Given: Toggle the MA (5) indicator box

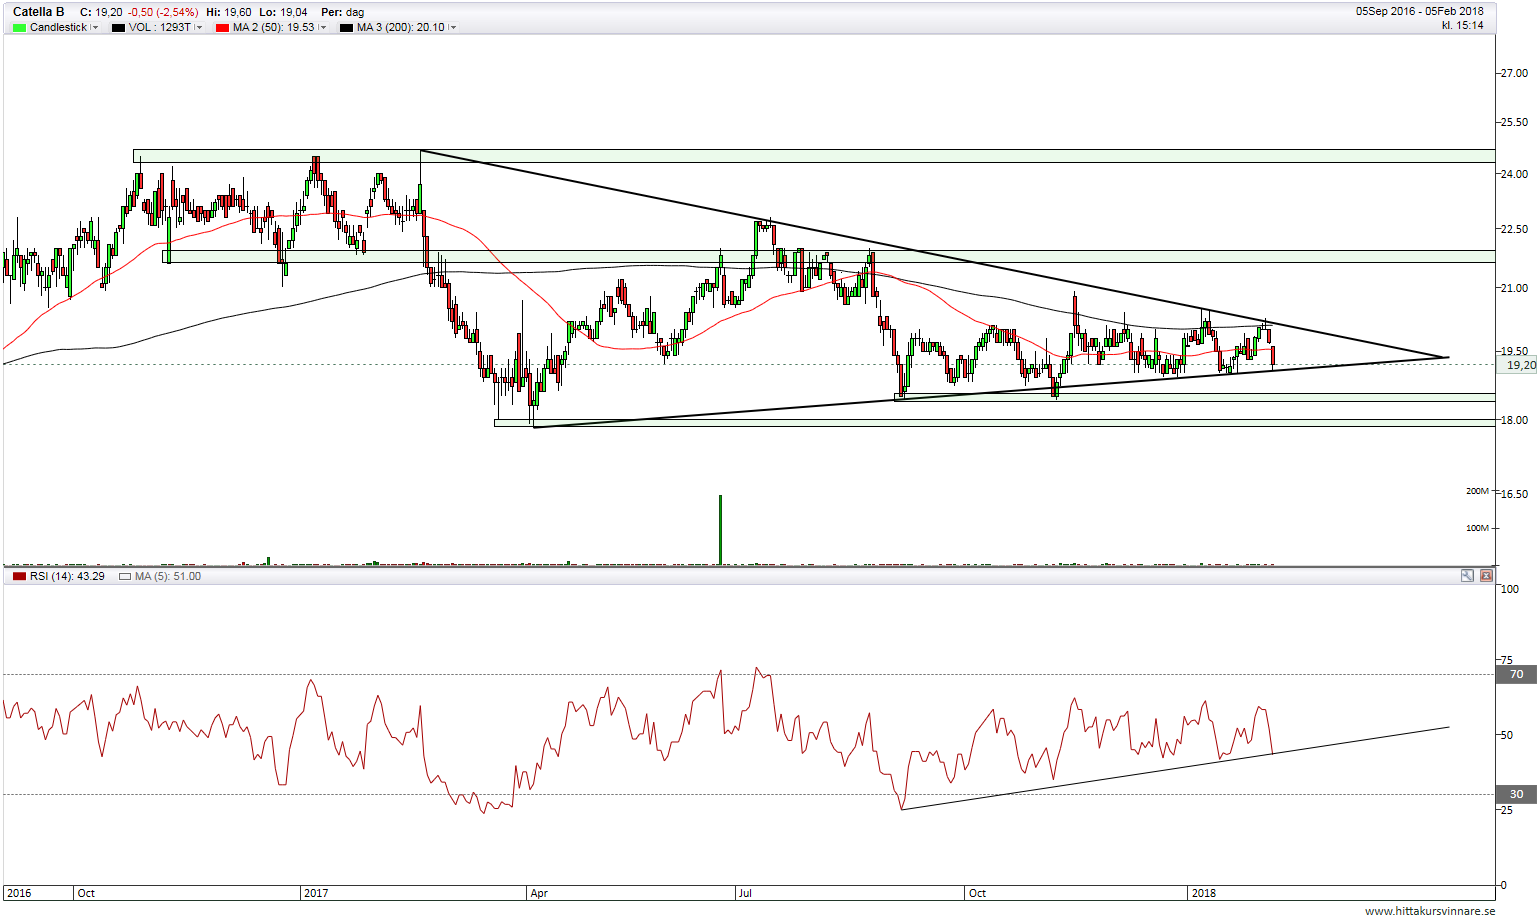Looking at the screenshot, I should tap(125, 577).
